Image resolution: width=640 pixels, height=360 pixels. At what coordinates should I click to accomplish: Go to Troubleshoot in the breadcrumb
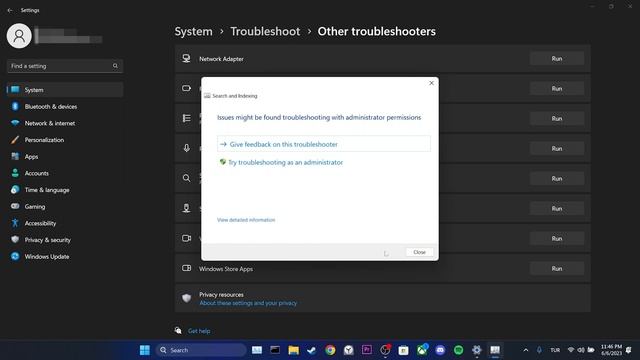tap(265, 31)
